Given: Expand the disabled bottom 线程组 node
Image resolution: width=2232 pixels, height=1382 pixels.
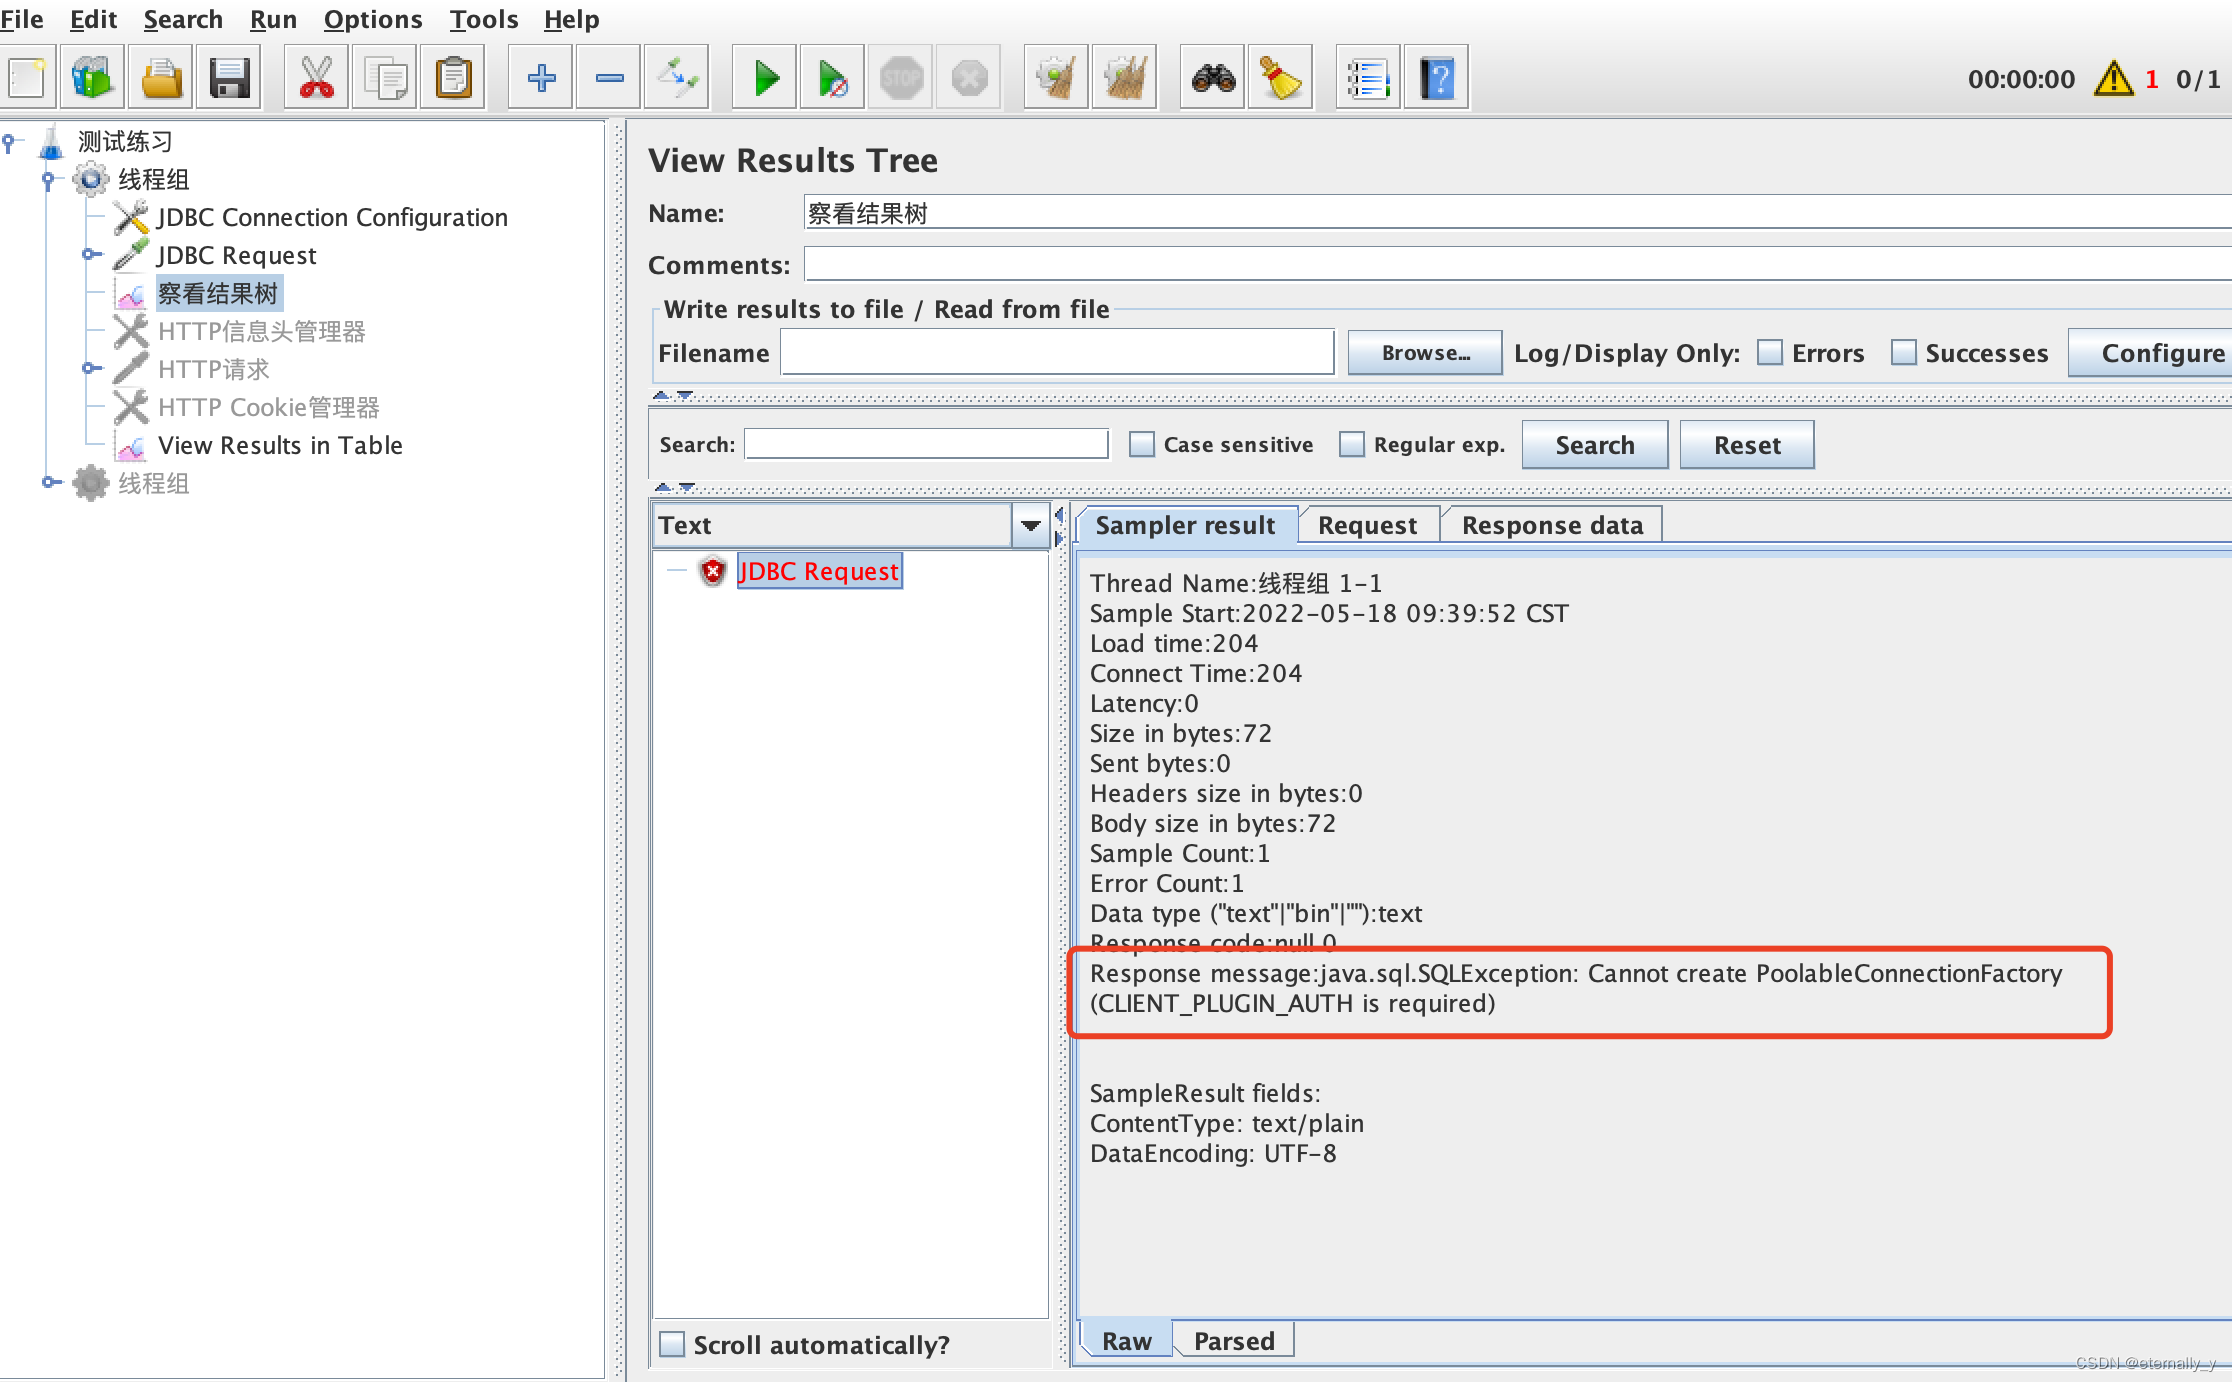Looking at the screenshot, I should (48, 483).
